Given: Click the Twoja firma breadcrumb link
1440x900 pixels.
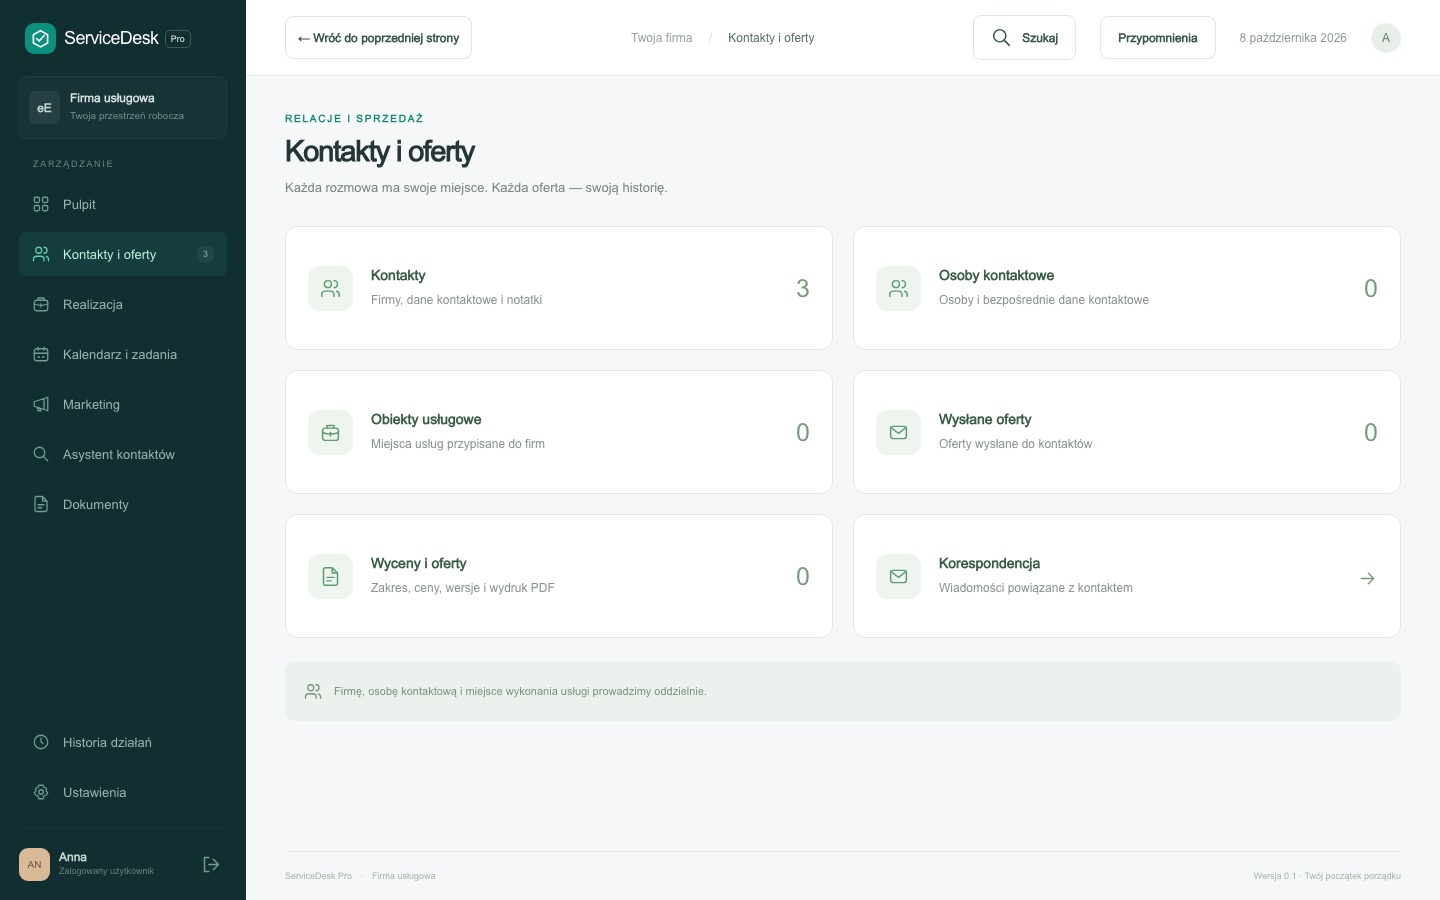Looking at the screenshot, I should [661, 38].
